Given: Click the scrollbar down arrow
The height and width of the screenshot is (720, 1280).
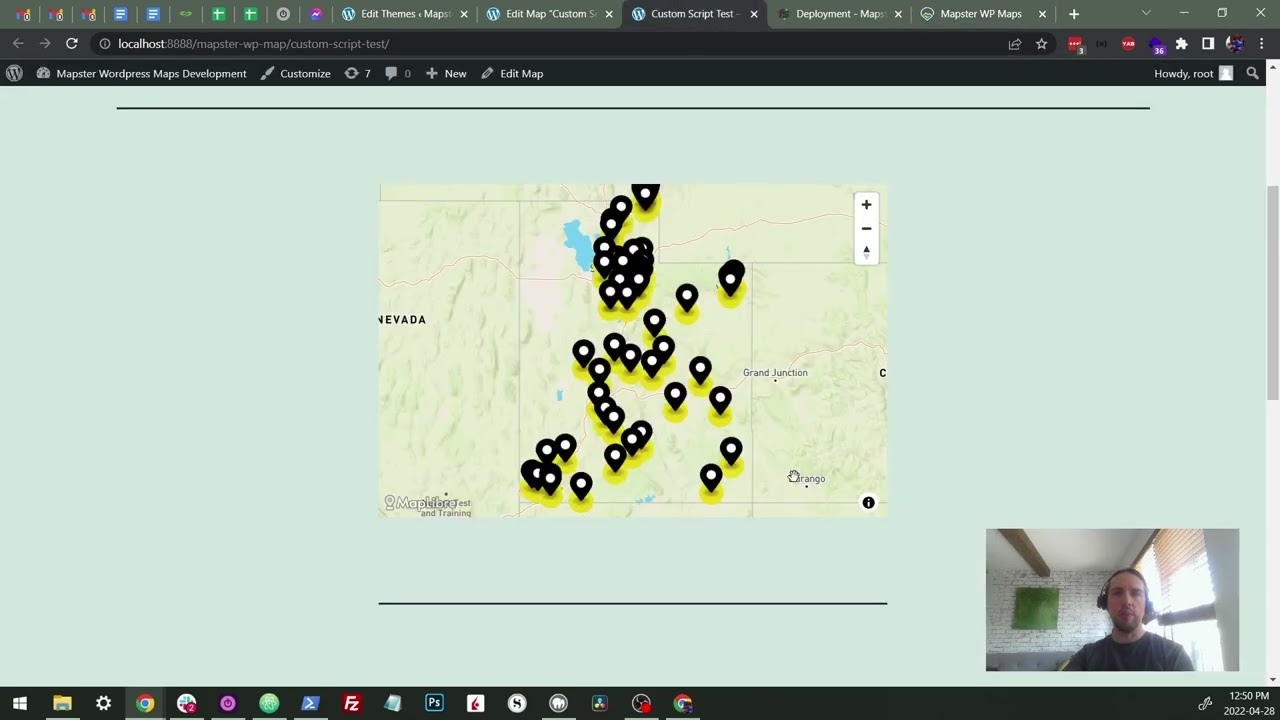Looking at the screenshot, I should pyautogui.click(x=1273, y=680).
